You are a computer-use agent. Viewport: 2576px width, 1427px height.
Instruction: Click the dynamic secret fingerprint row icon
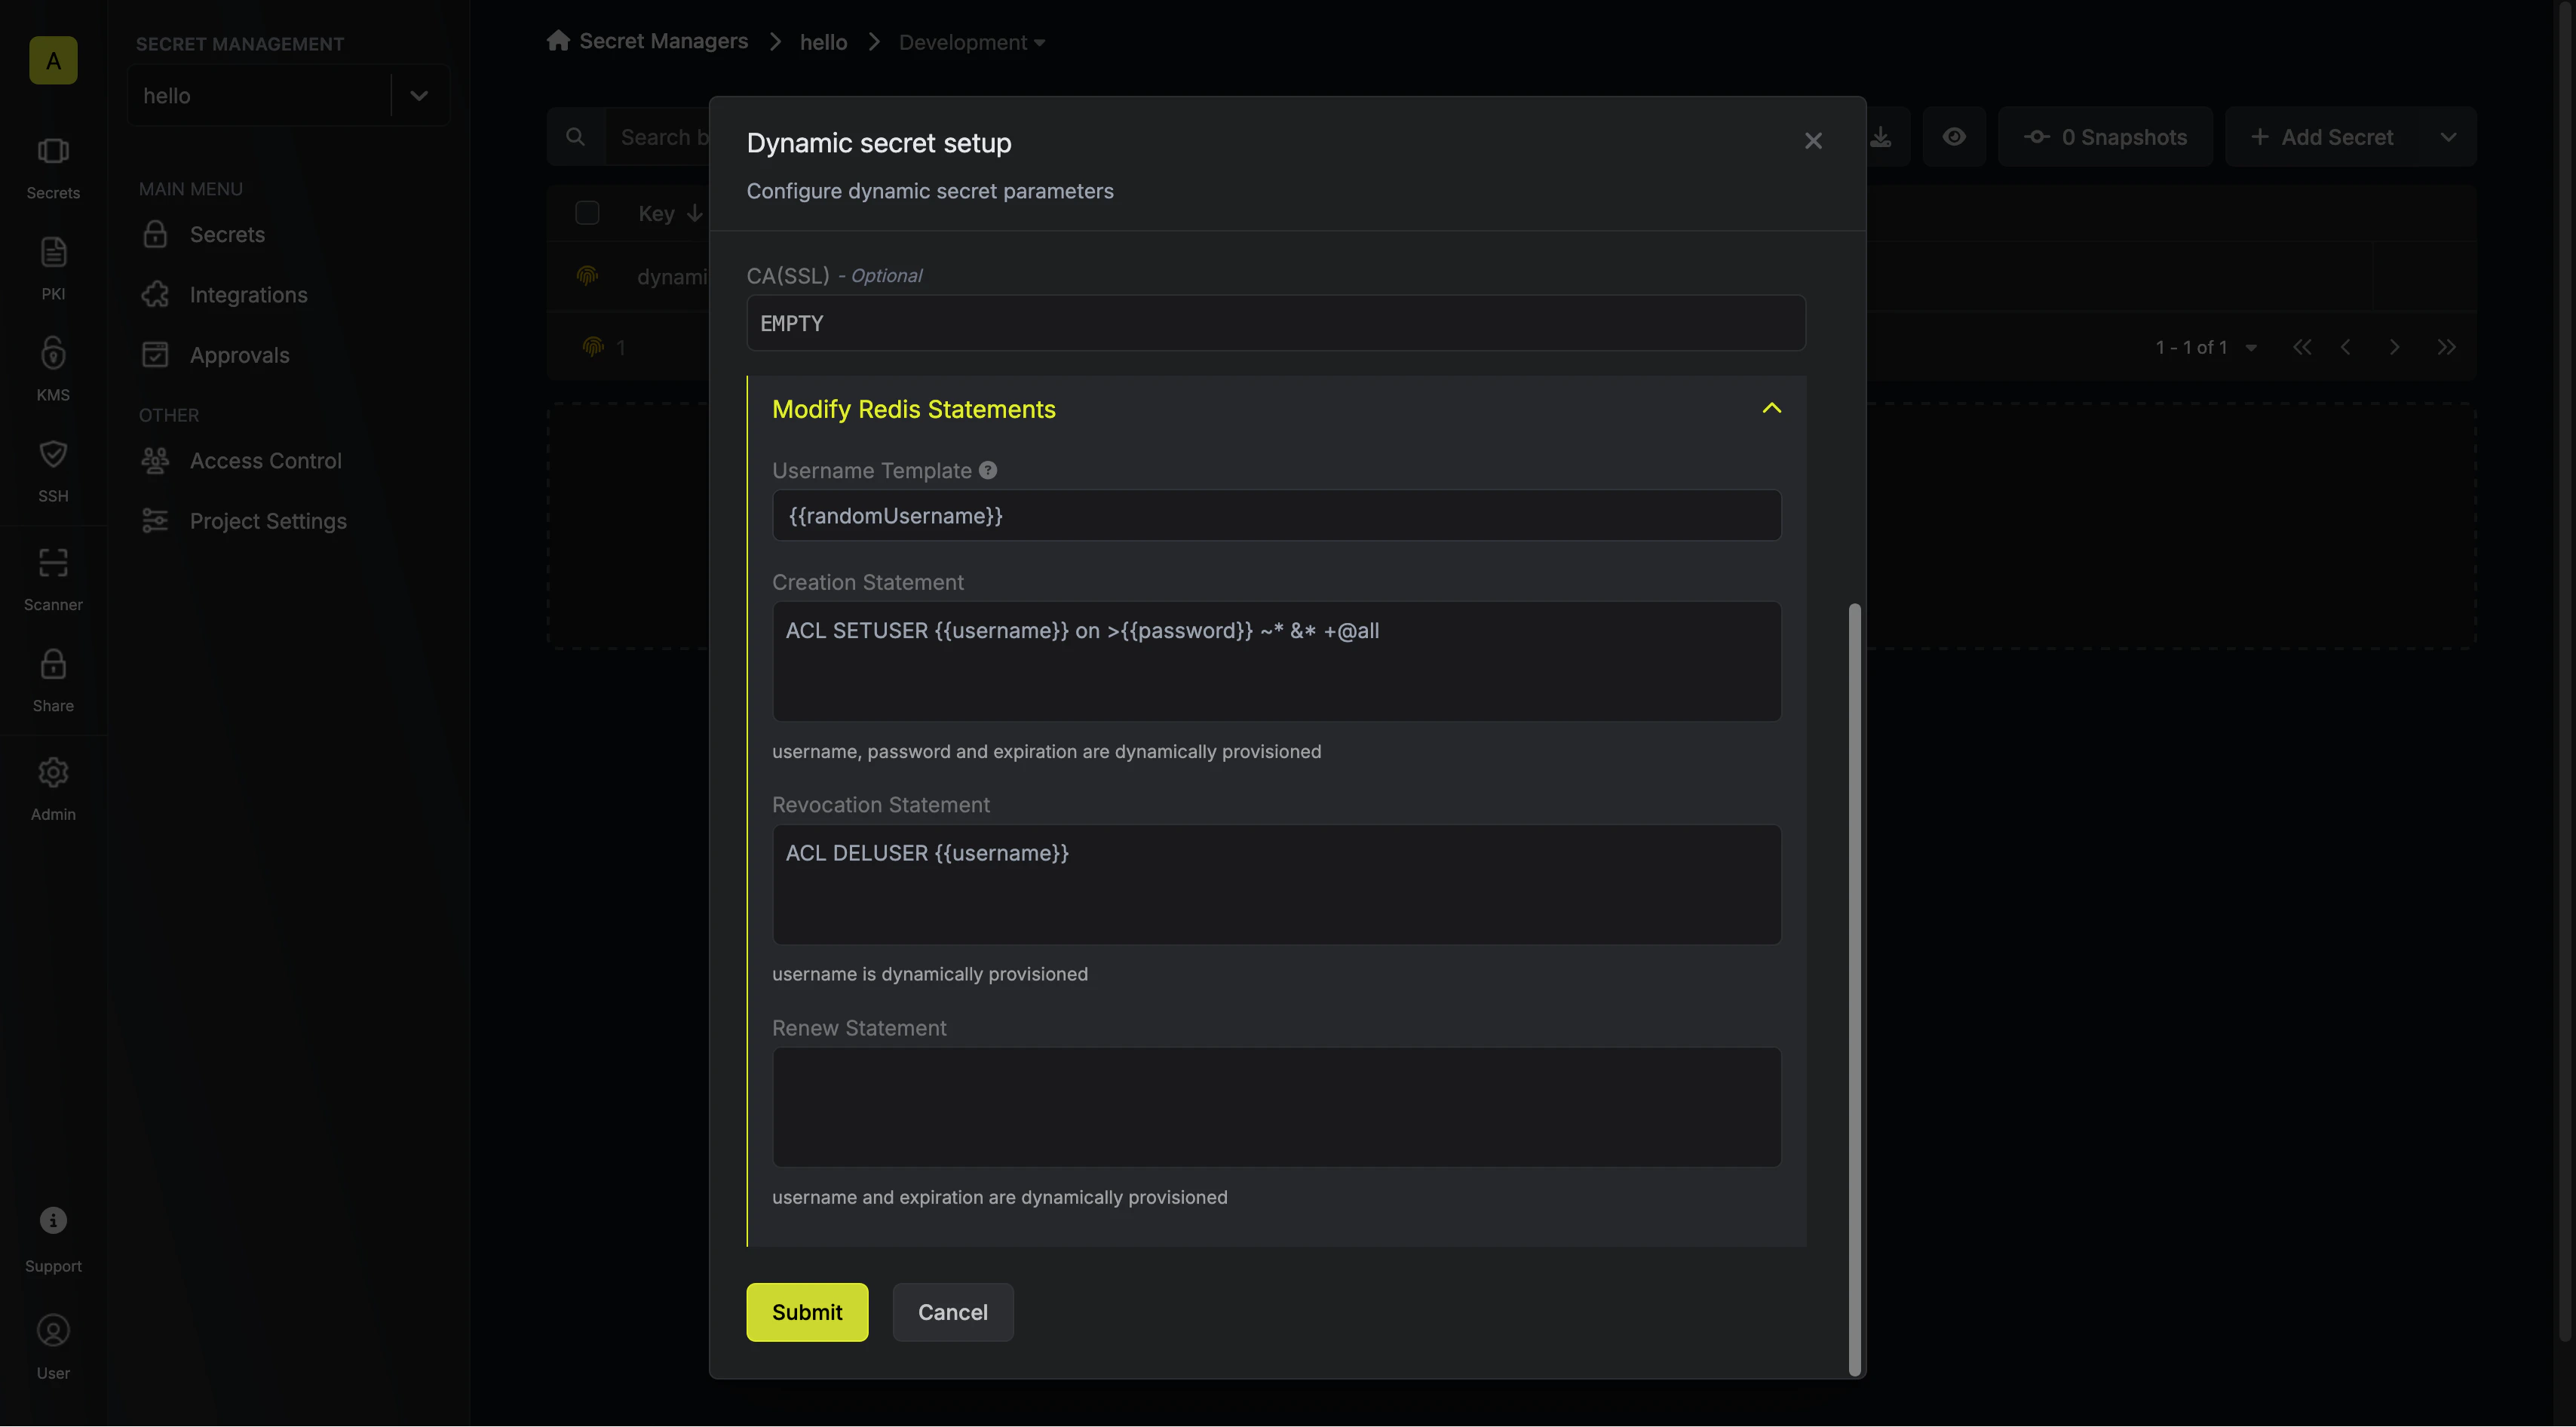click(x=588, y=275)
